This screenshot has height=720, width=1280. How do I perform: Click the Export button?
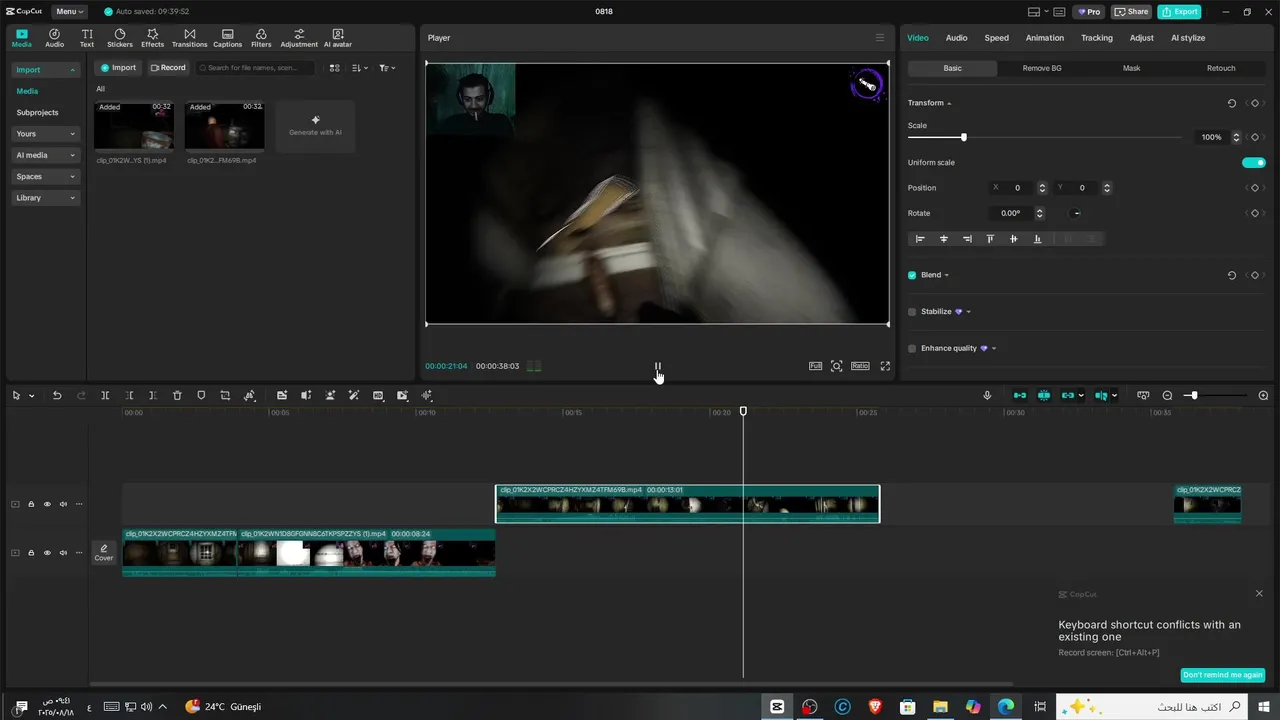(x=1179, y=12)
